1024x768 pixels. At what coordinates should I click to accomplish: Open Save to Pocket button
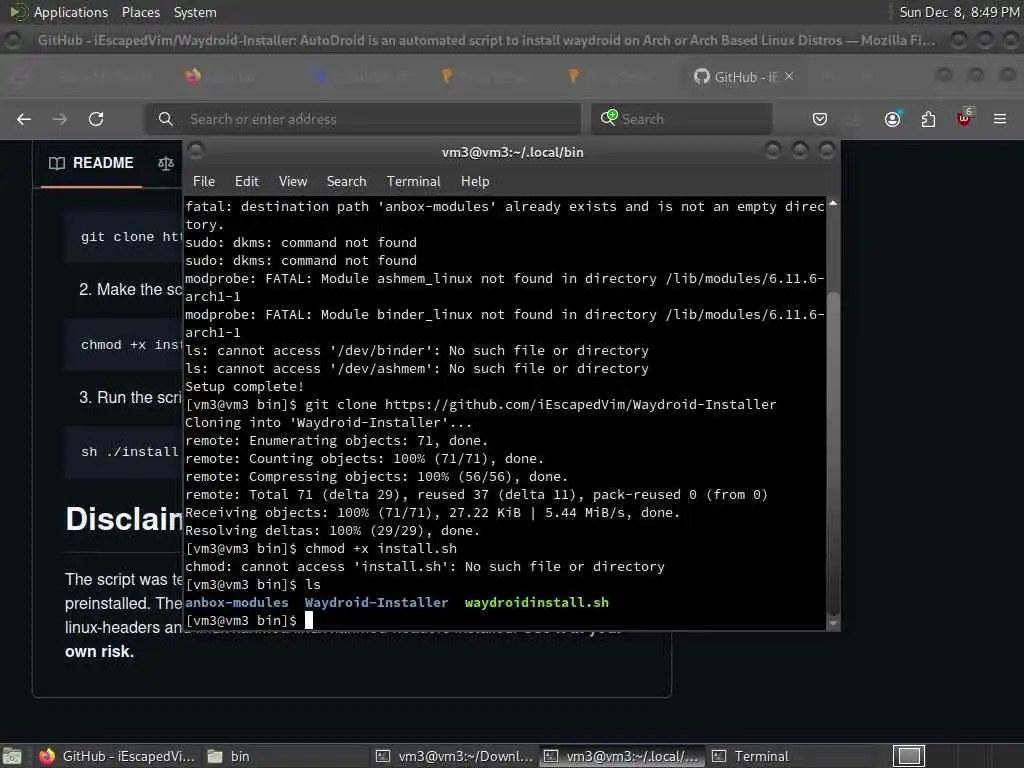point(820,119)
